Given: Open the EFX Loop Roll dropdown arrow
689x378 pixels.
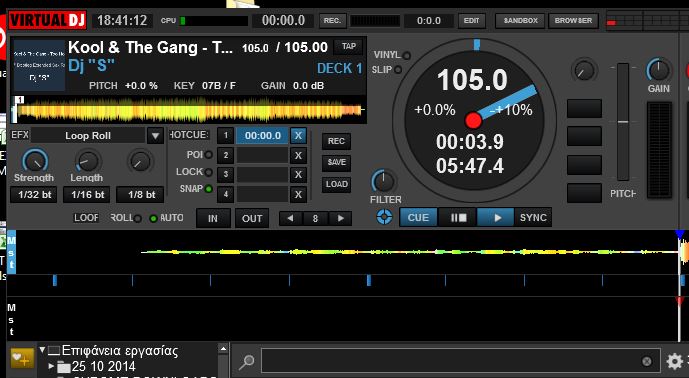Looking at the screenshot, I should pyautogui.click(x=155, y=136).
